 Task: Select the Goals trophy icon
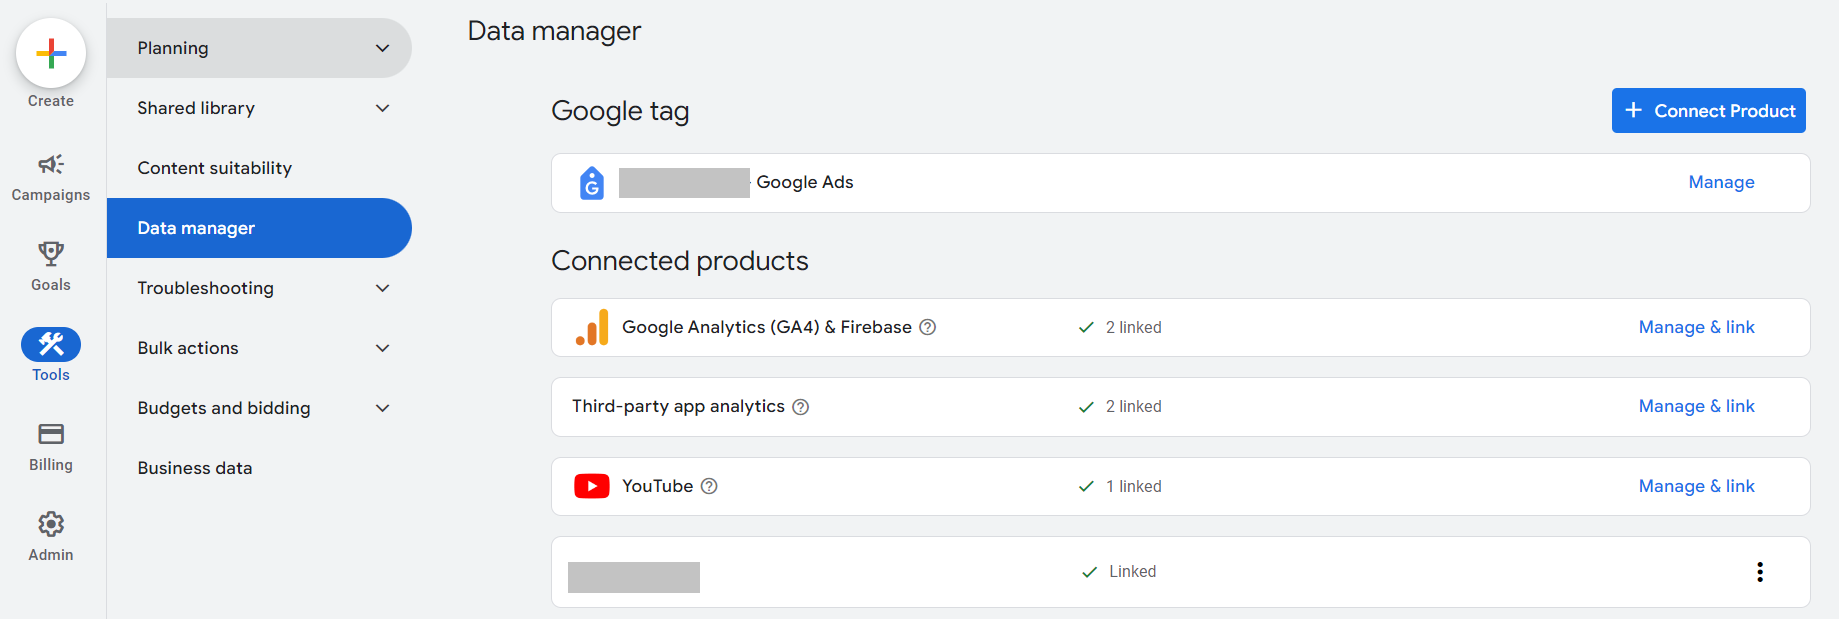point(51,255)
